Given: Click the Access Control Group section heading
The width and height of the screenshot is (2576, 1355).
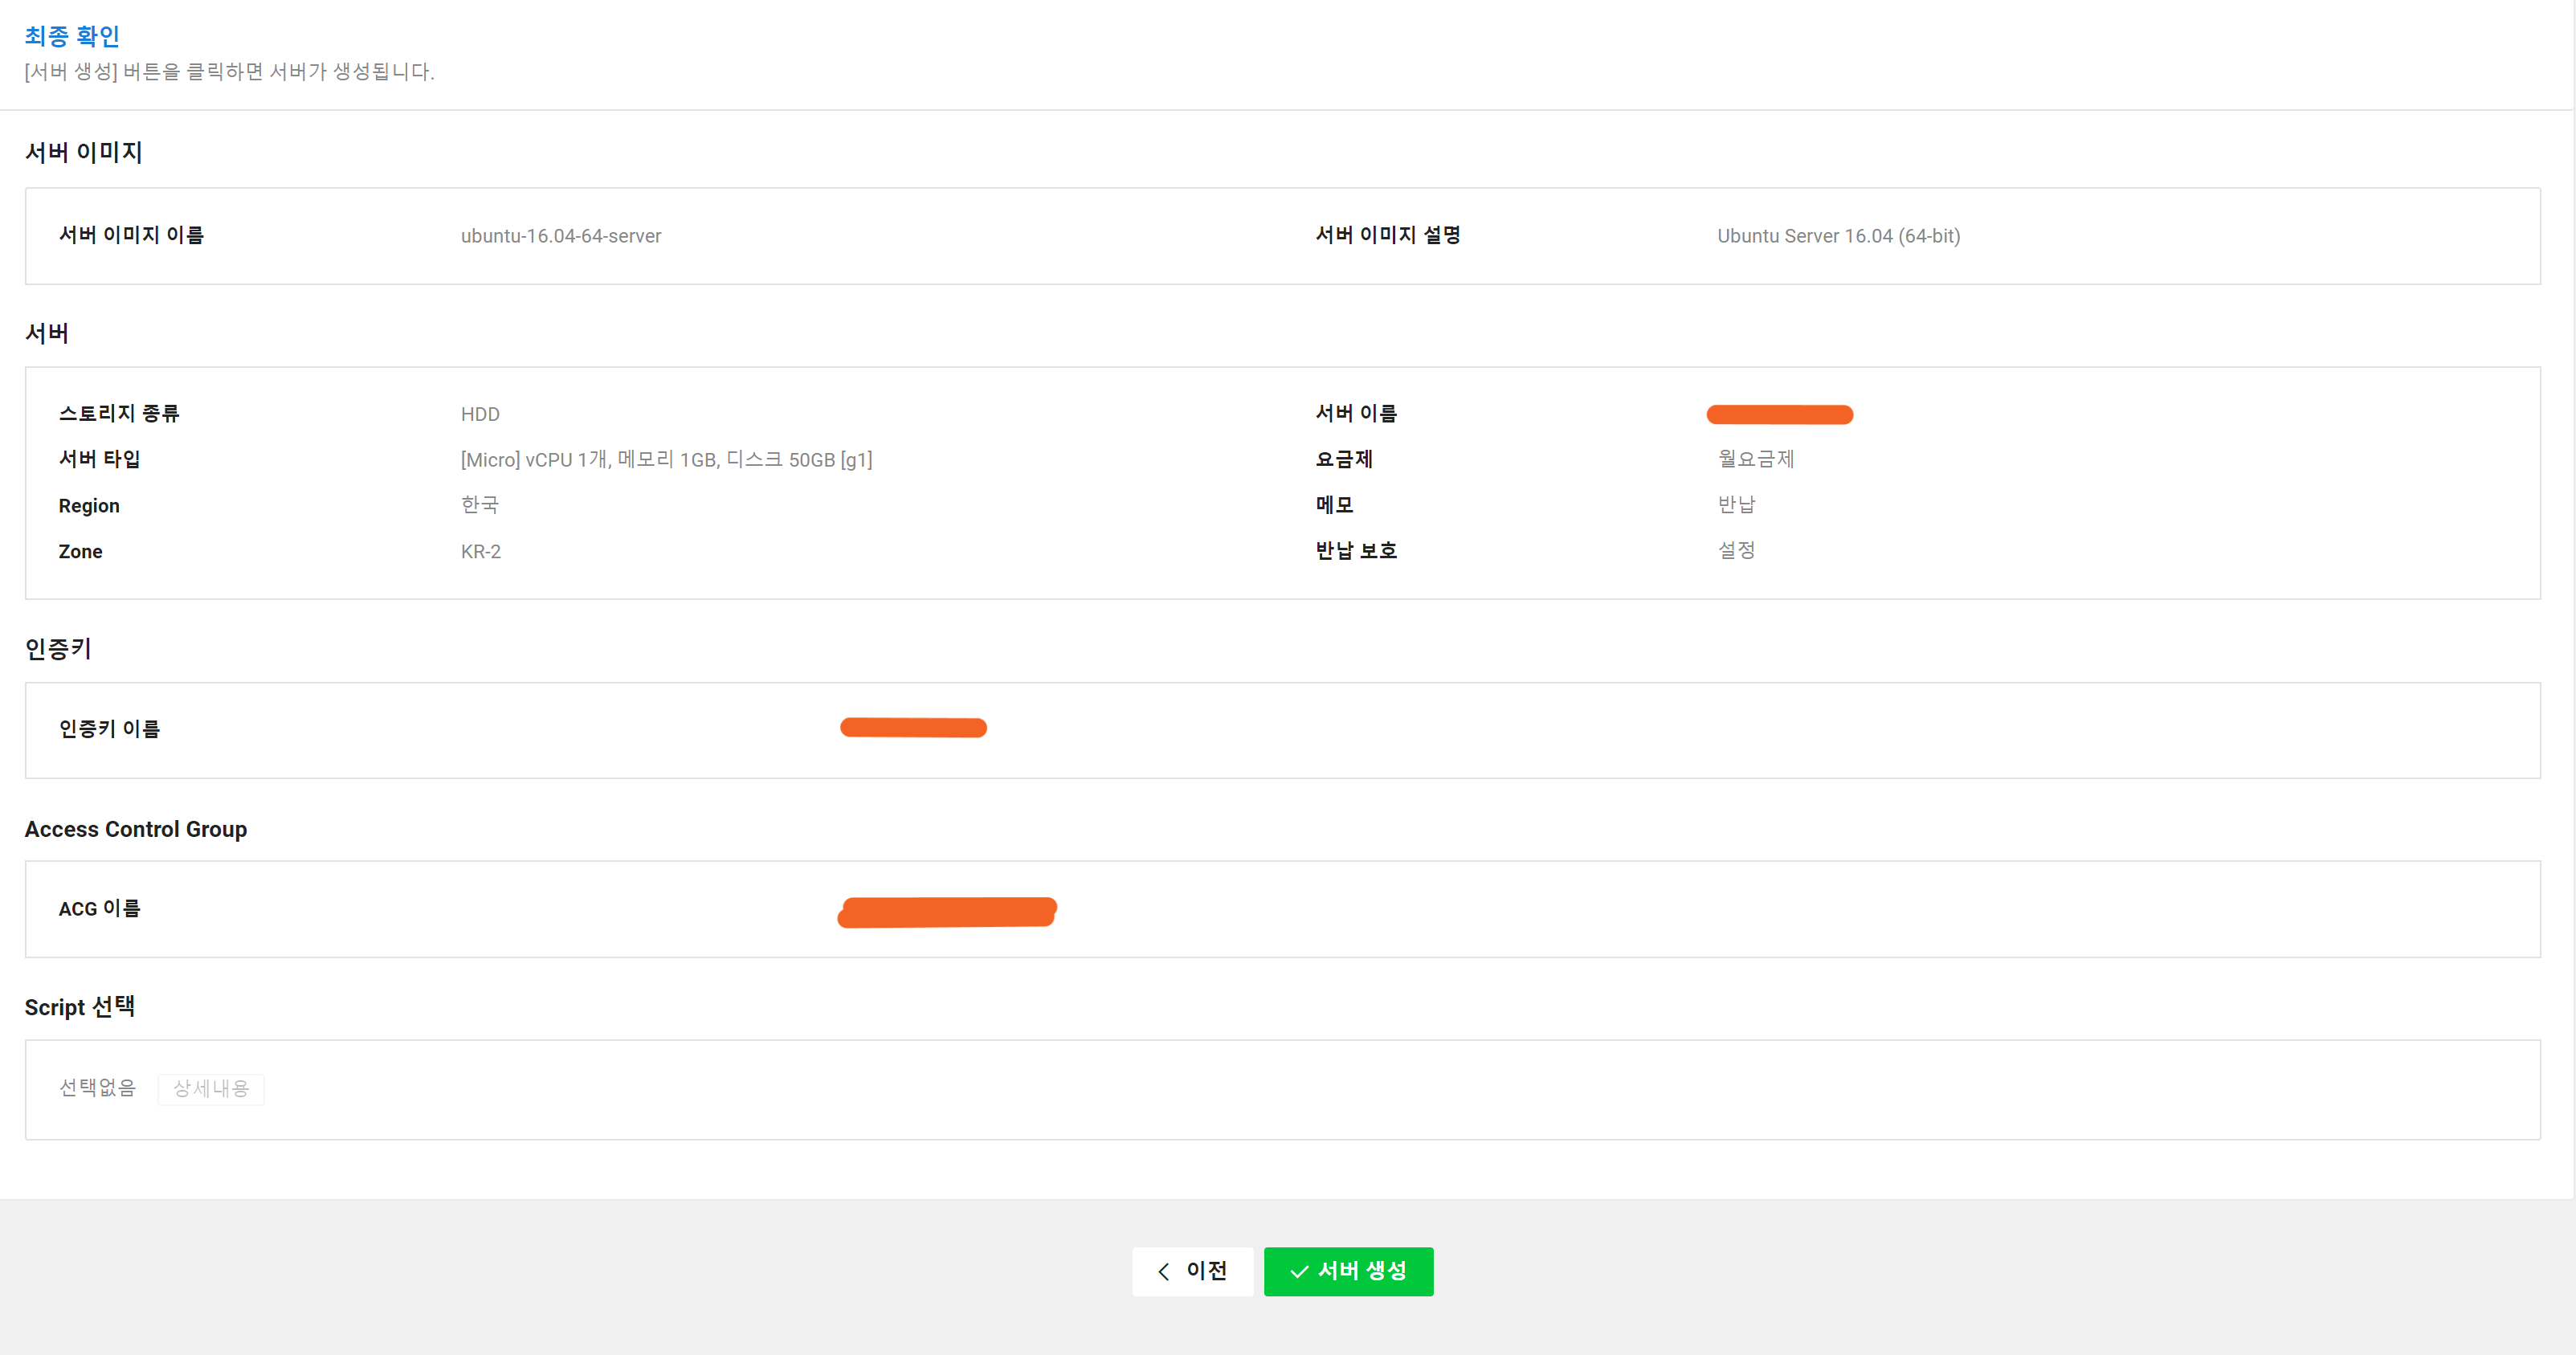Looking at the screenshot, I should [x=136, y=829].
